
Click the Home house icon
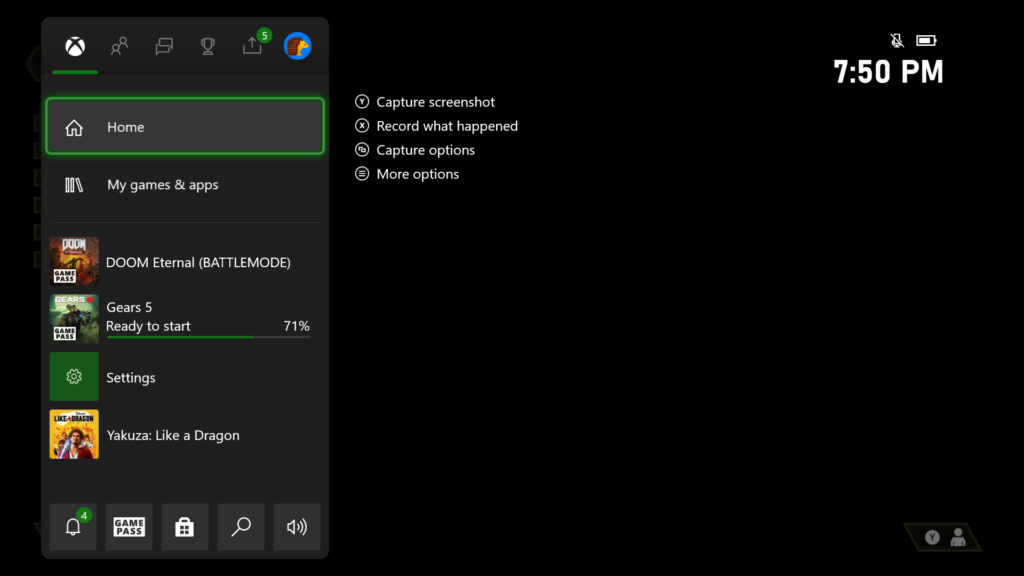(x=74, y=127)
